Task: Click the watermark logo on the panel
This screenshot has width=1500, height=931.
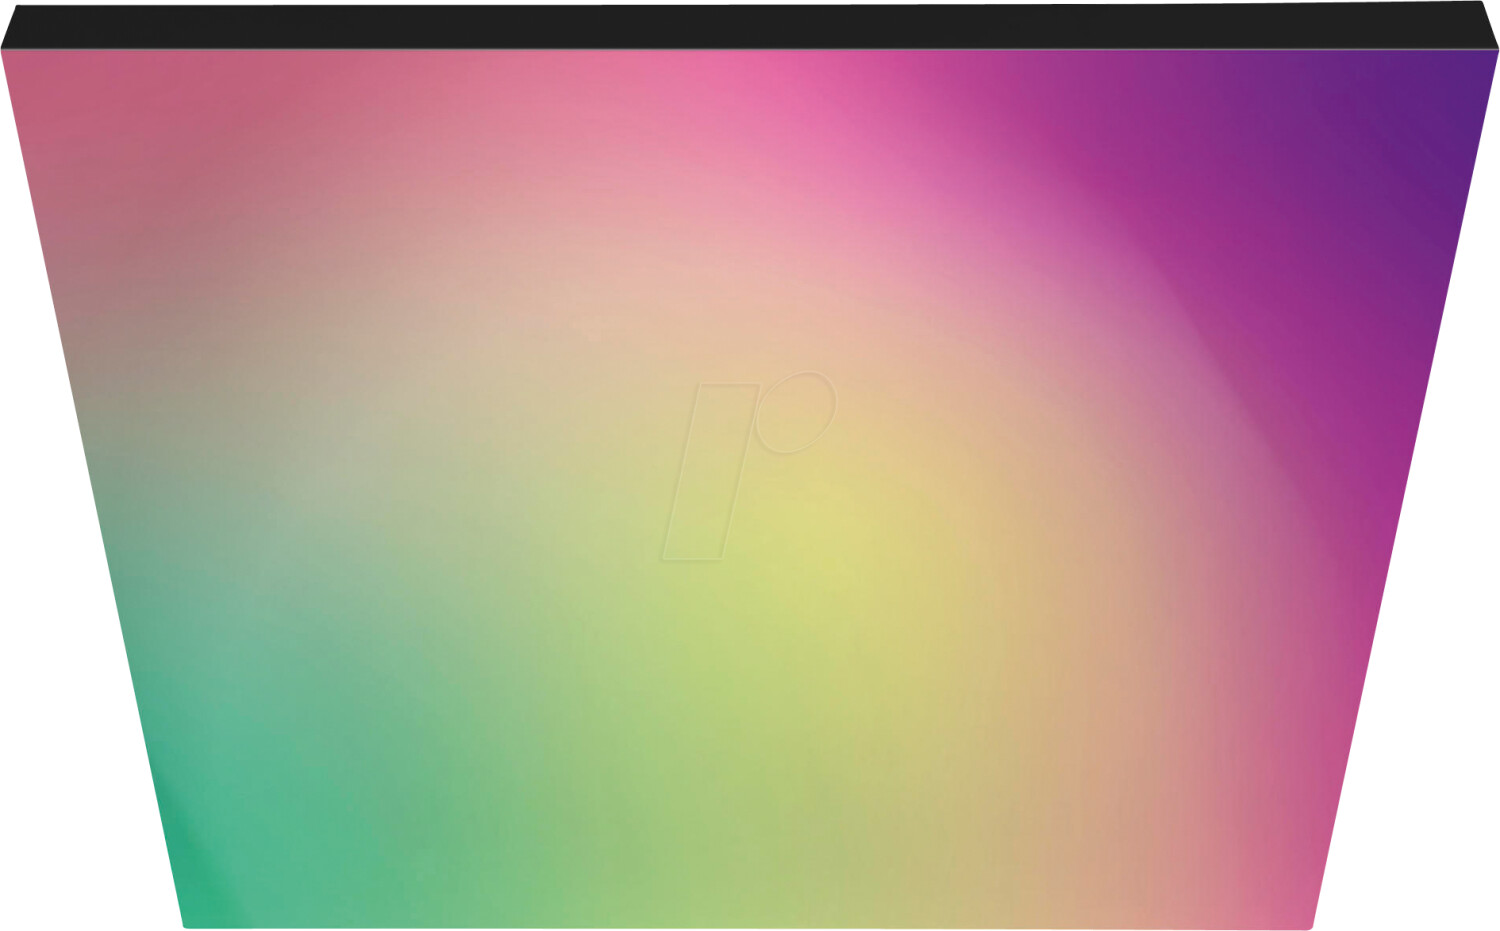Action: point(748,466)
